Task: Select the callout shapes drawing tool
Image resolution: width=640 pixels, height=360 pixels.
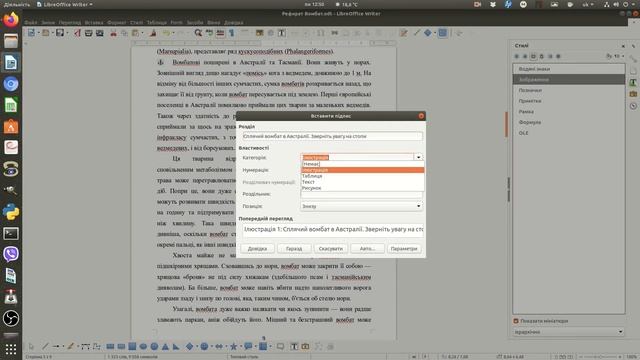Action: (x=248, y=347)
